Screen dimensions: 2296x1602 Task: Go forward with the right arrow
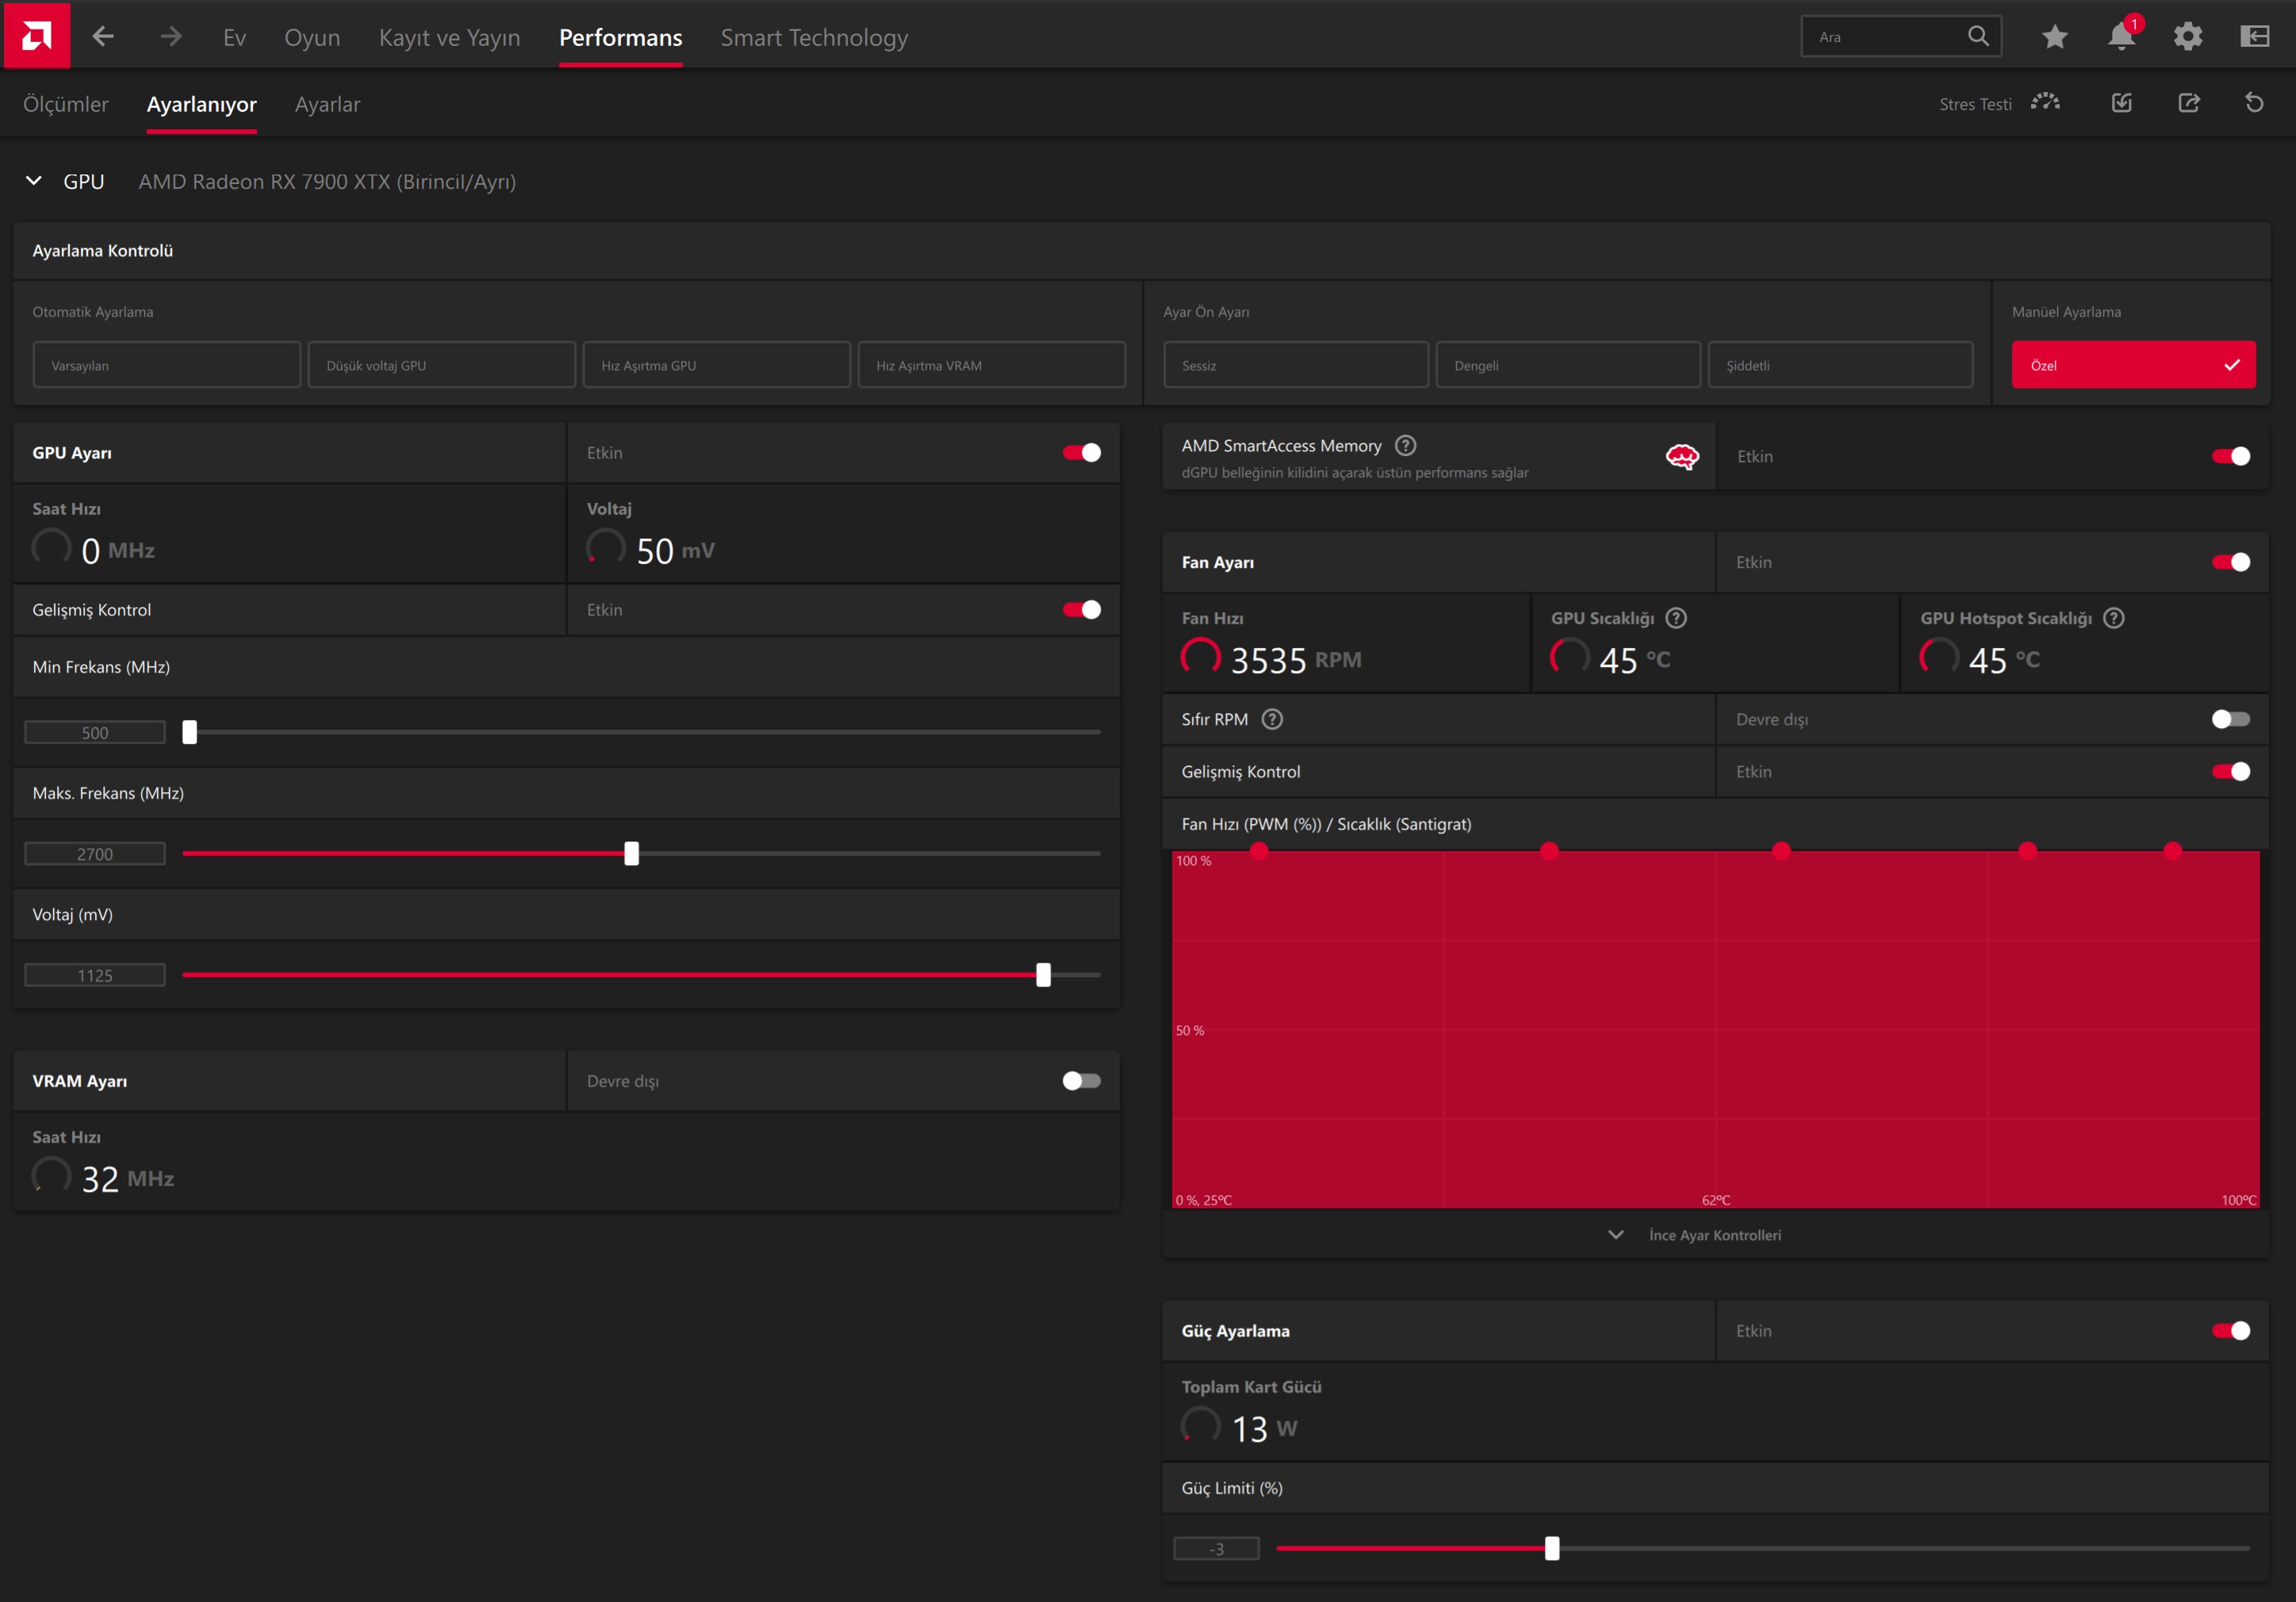tap(171, 37)
